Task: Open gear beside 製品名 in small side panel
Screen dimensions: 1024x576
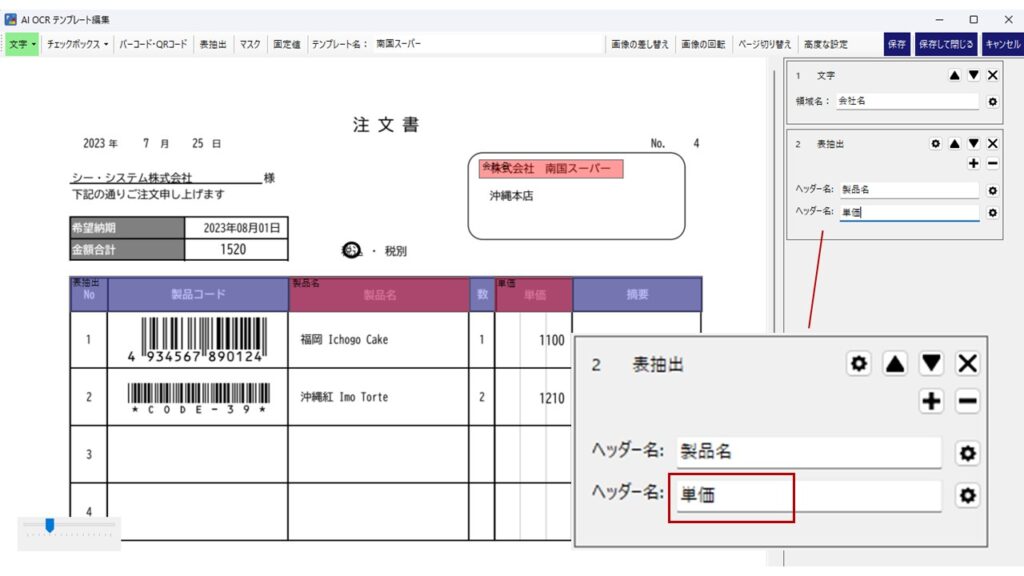Action: coord(993,191)
